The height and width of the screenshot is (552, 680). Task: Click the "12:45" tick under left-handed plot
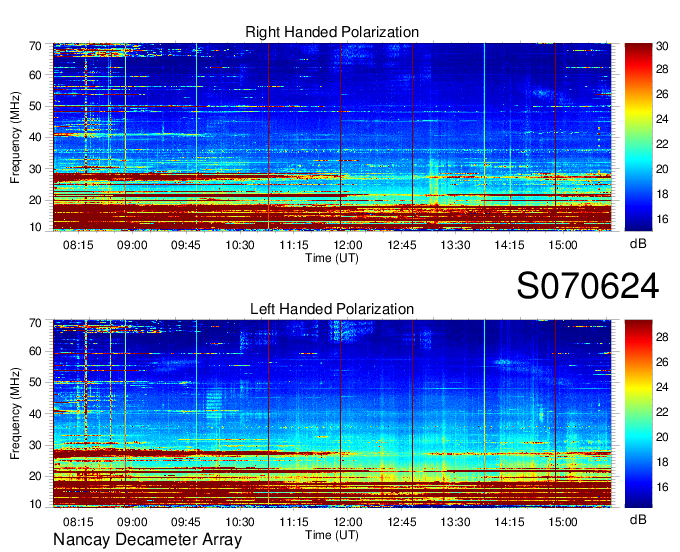[x=402, y=522]
